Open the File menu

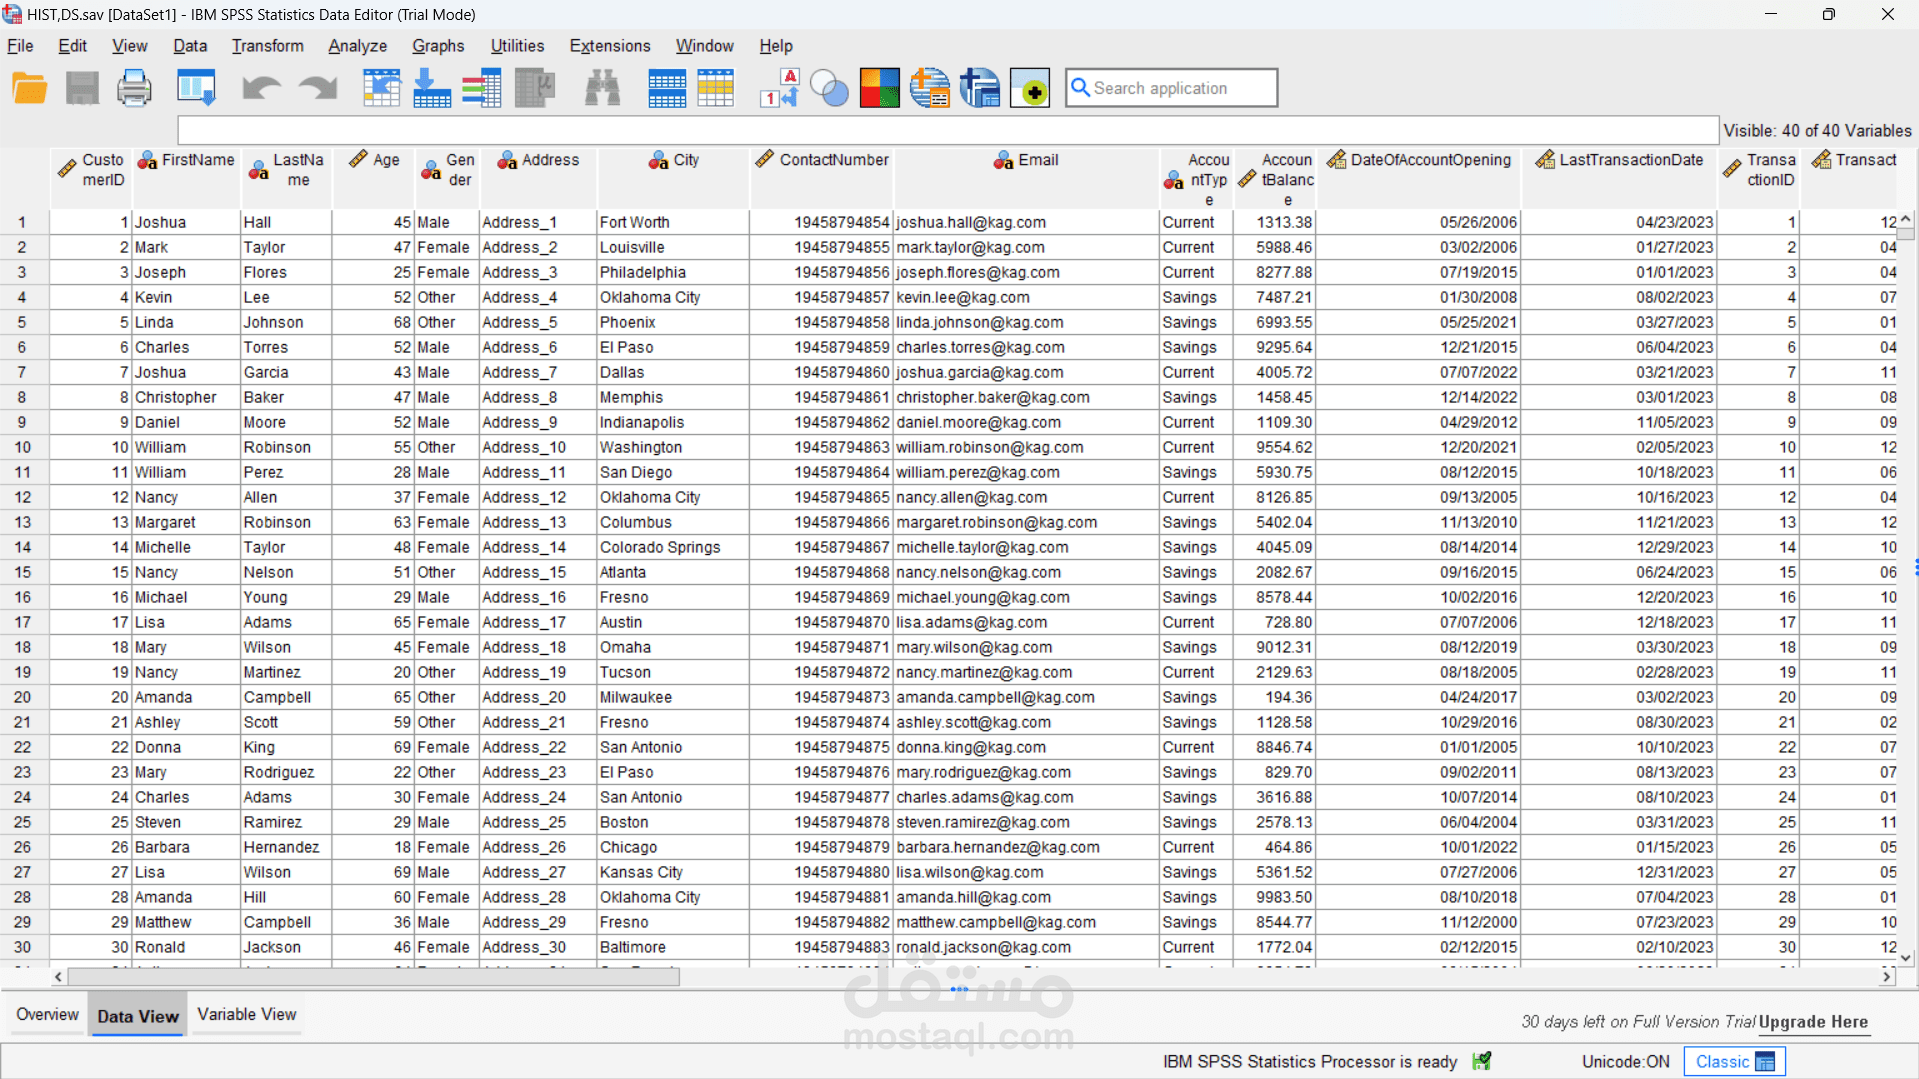coord(20,46)
